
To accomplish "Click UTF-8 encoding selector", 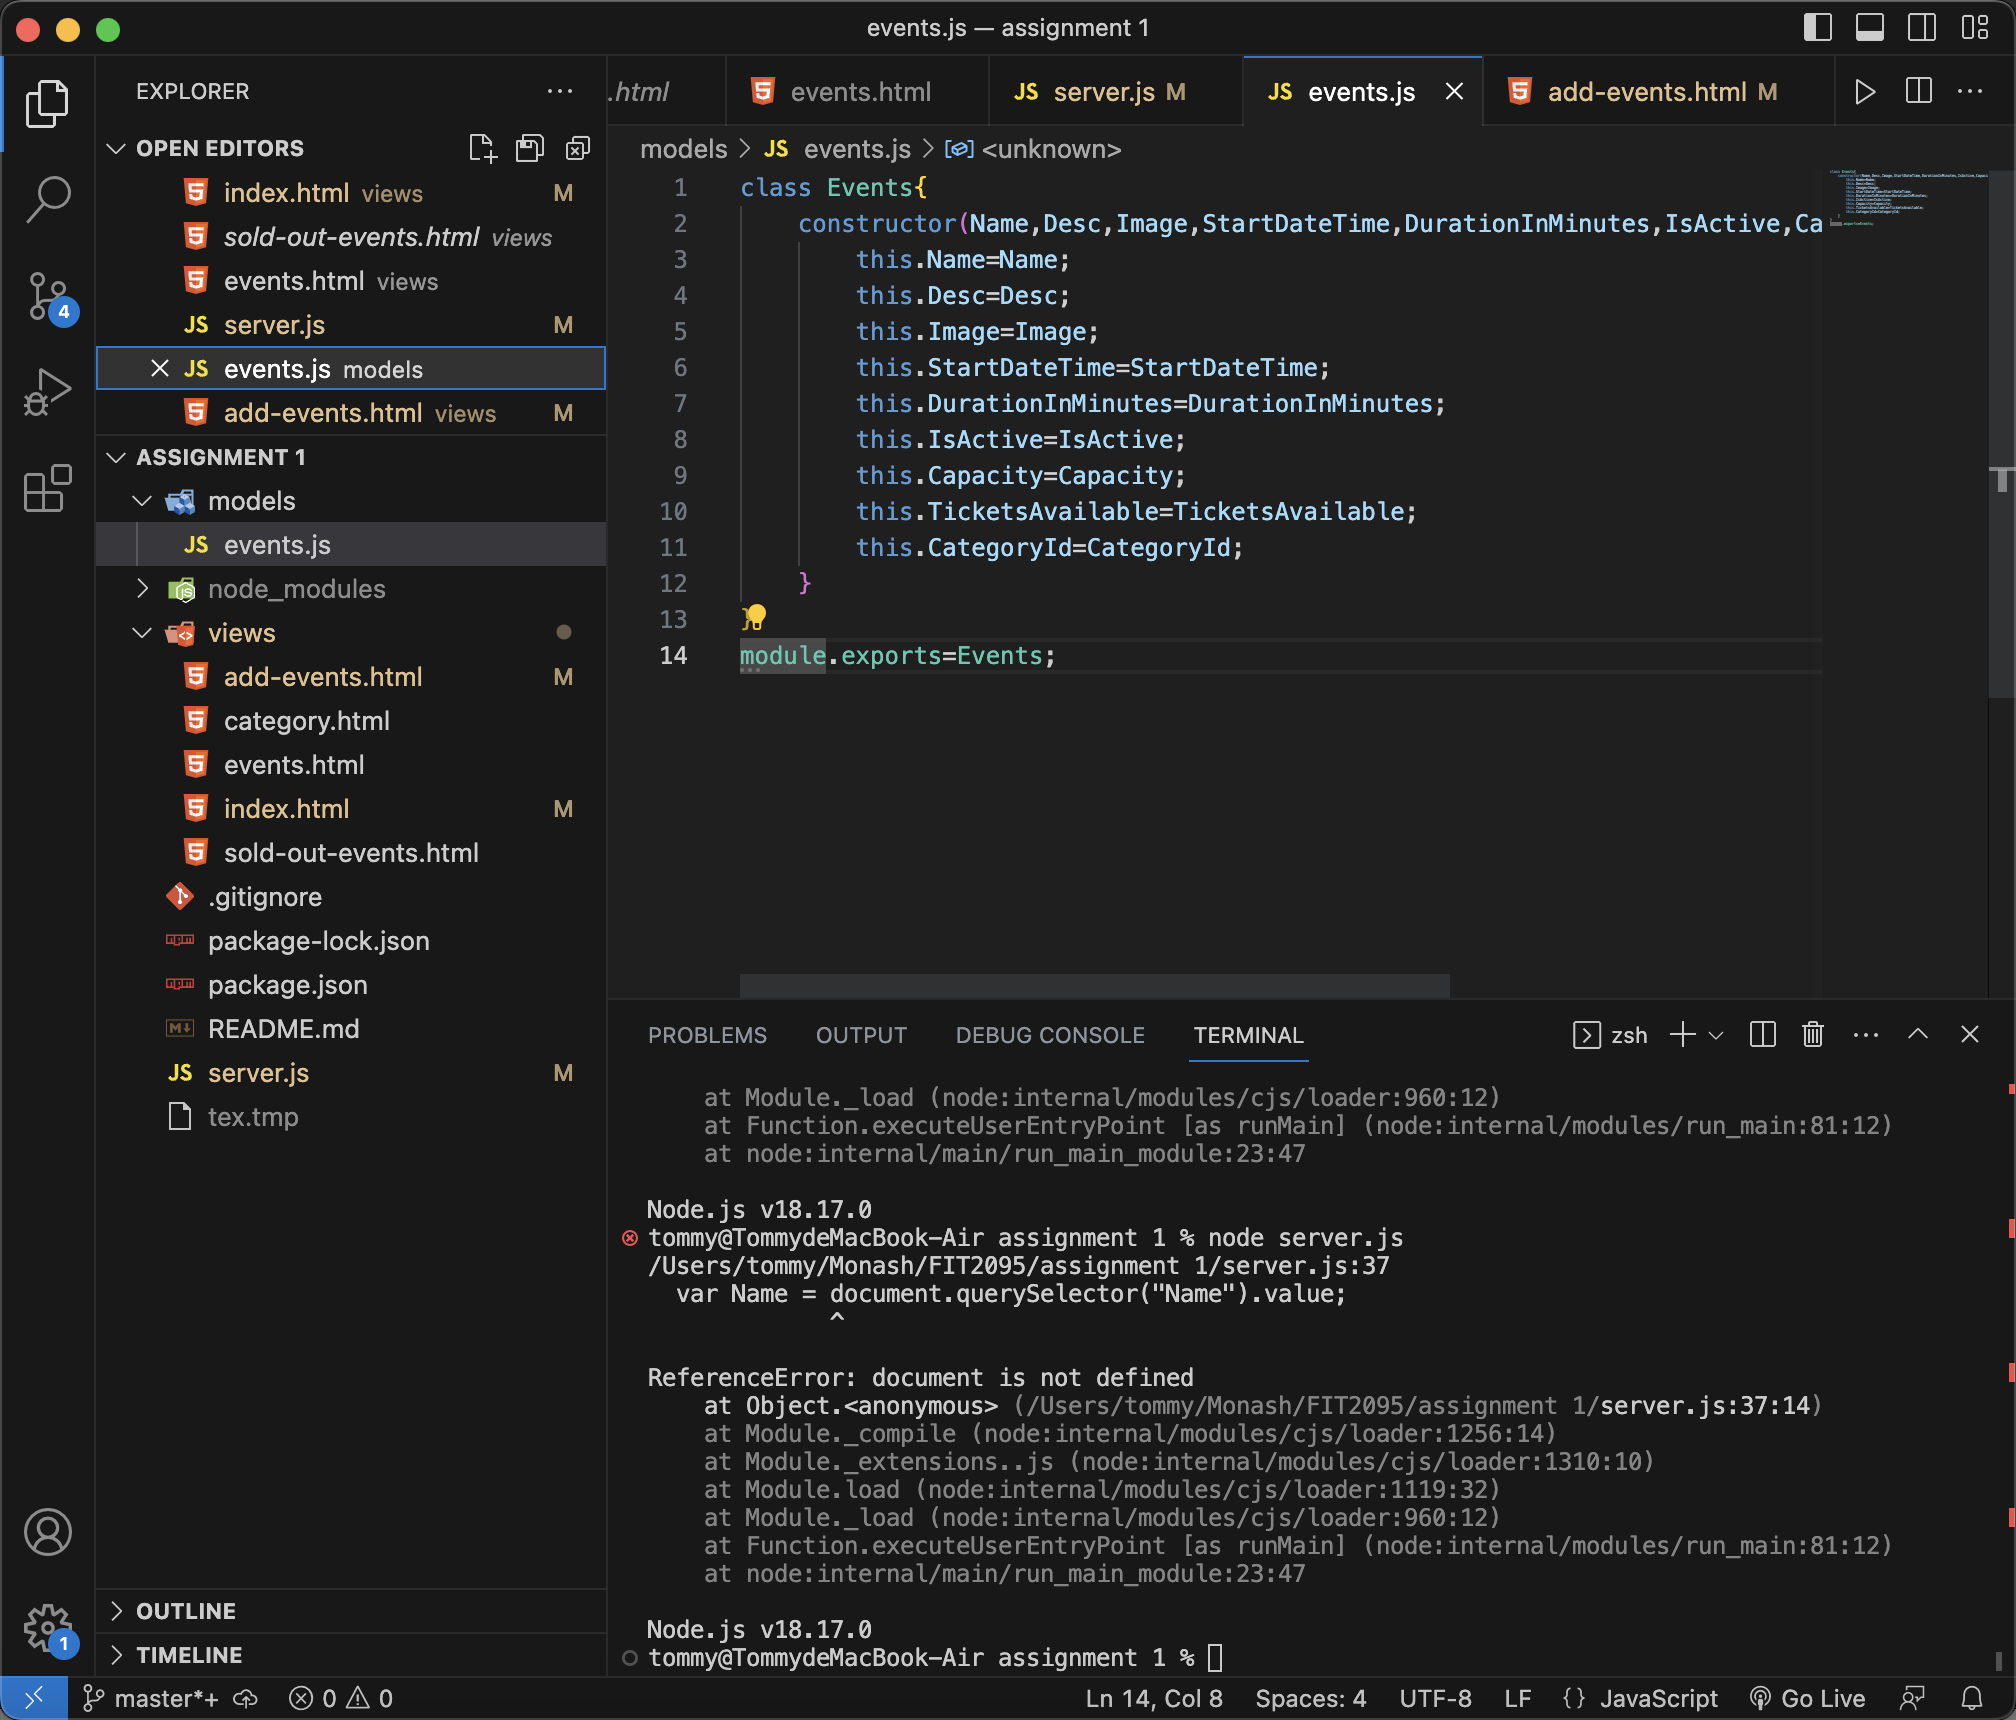I will [1435, 1698].
